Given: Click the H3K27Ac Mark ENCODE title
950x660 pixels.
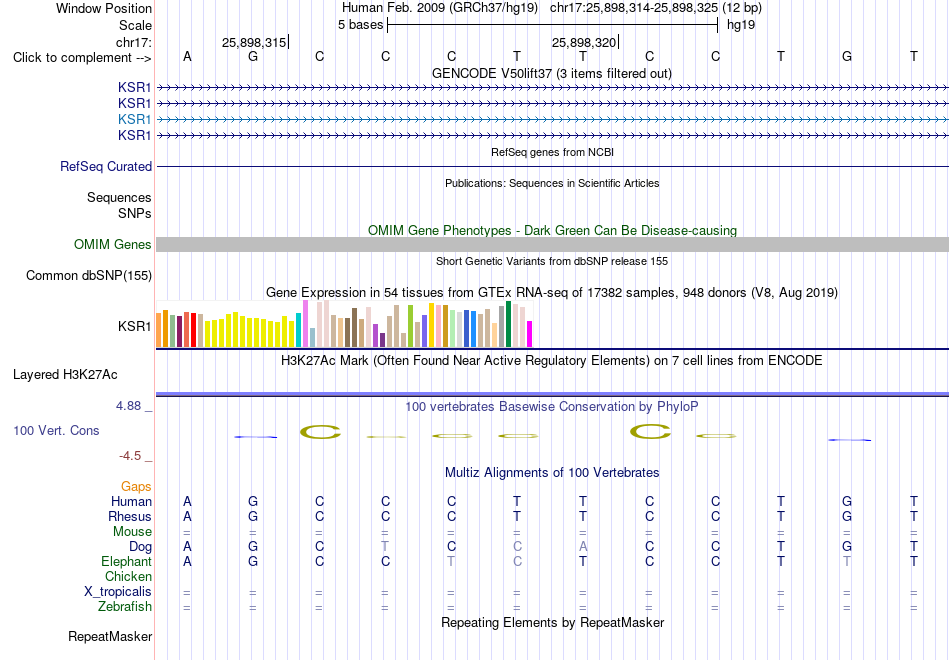Looking at the screenshot, I should click(x=552, y=361).
